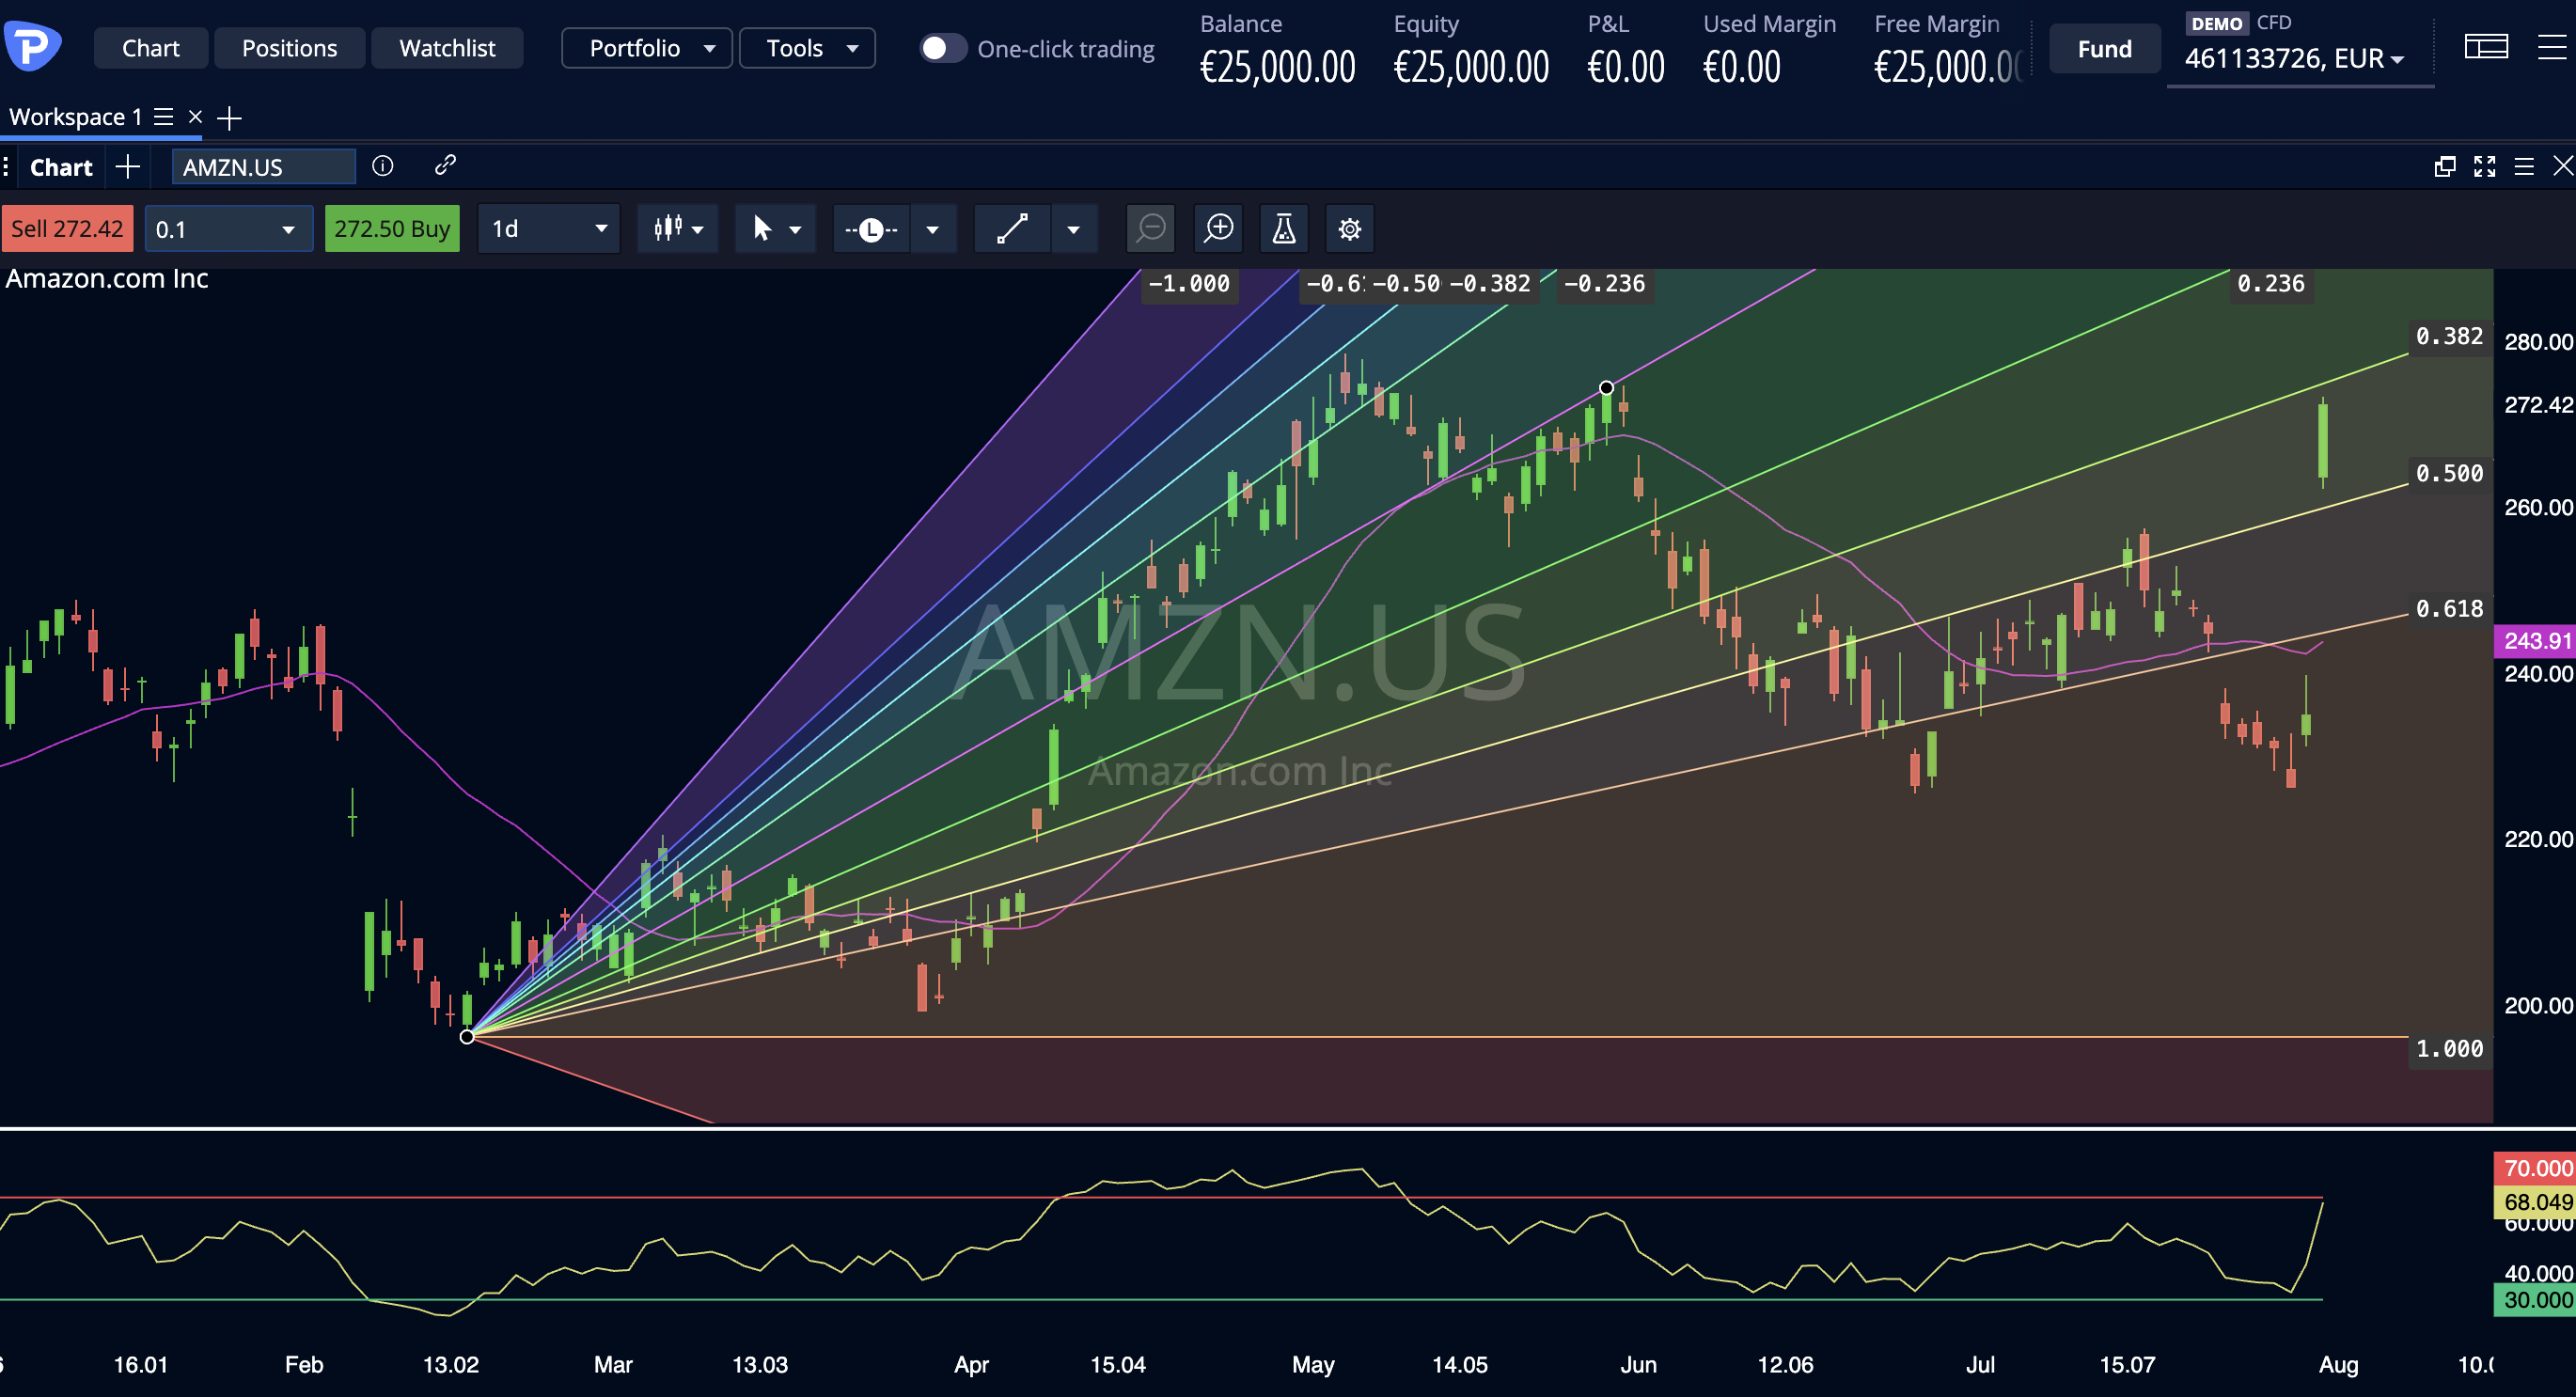The width and height of the screenshot is (2576, 1397).
Task: Zoom in the chart
Action: point(1219,229)
